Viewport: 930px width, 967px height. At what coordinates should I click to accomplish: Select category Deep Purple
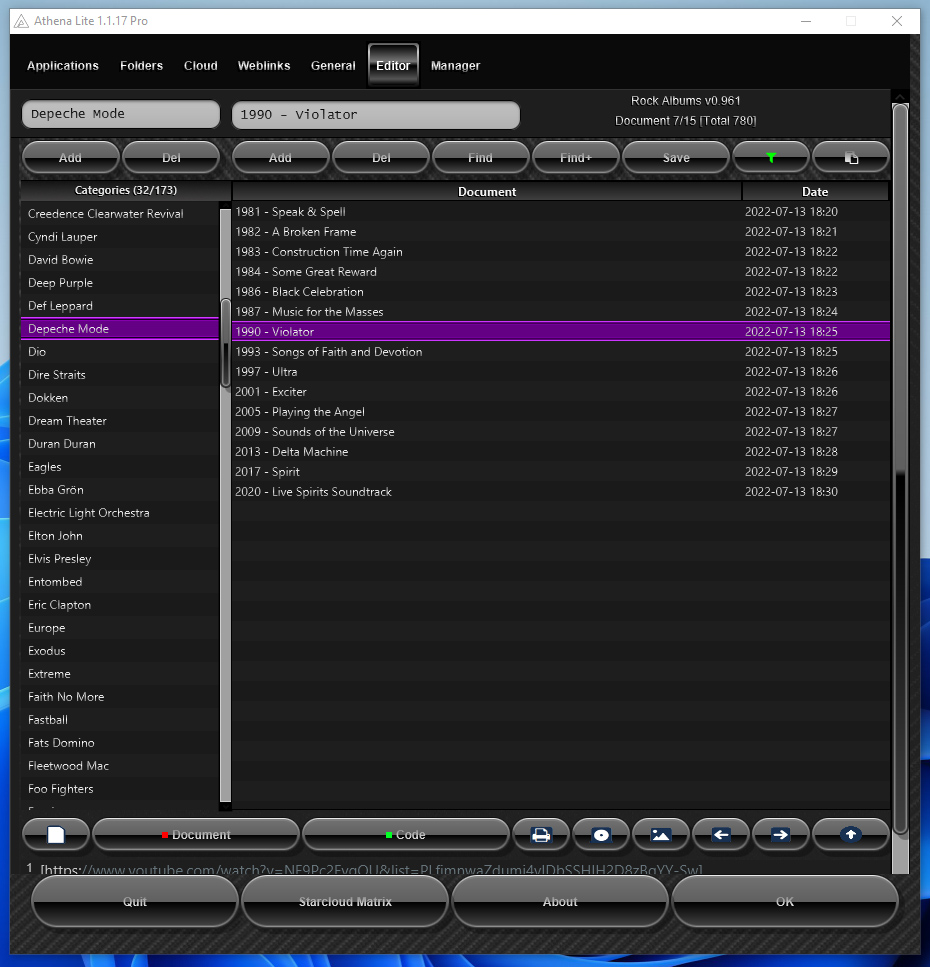point(120,282)
